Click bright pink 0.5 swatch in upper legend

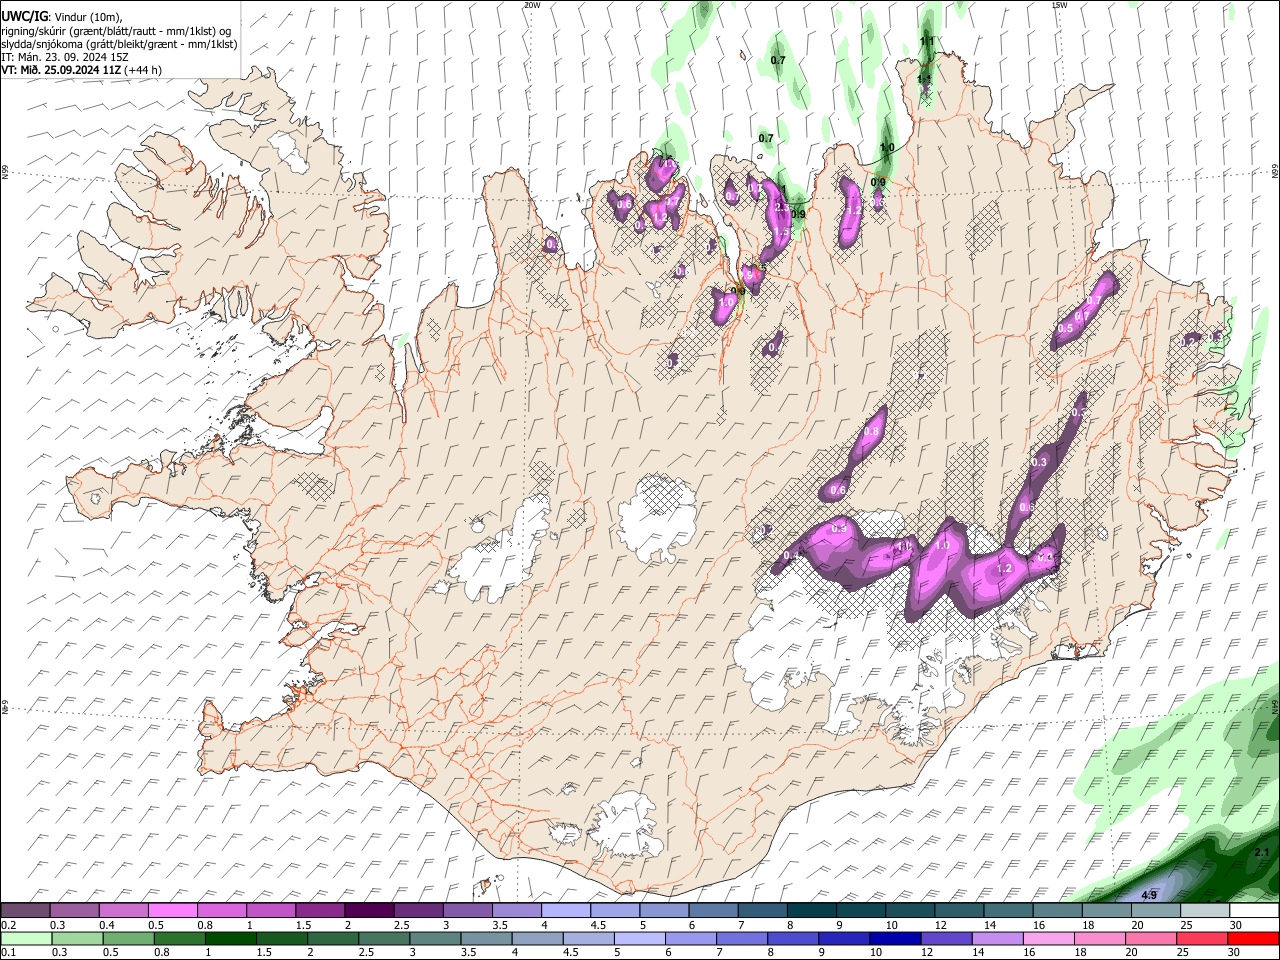click(173, 911)
